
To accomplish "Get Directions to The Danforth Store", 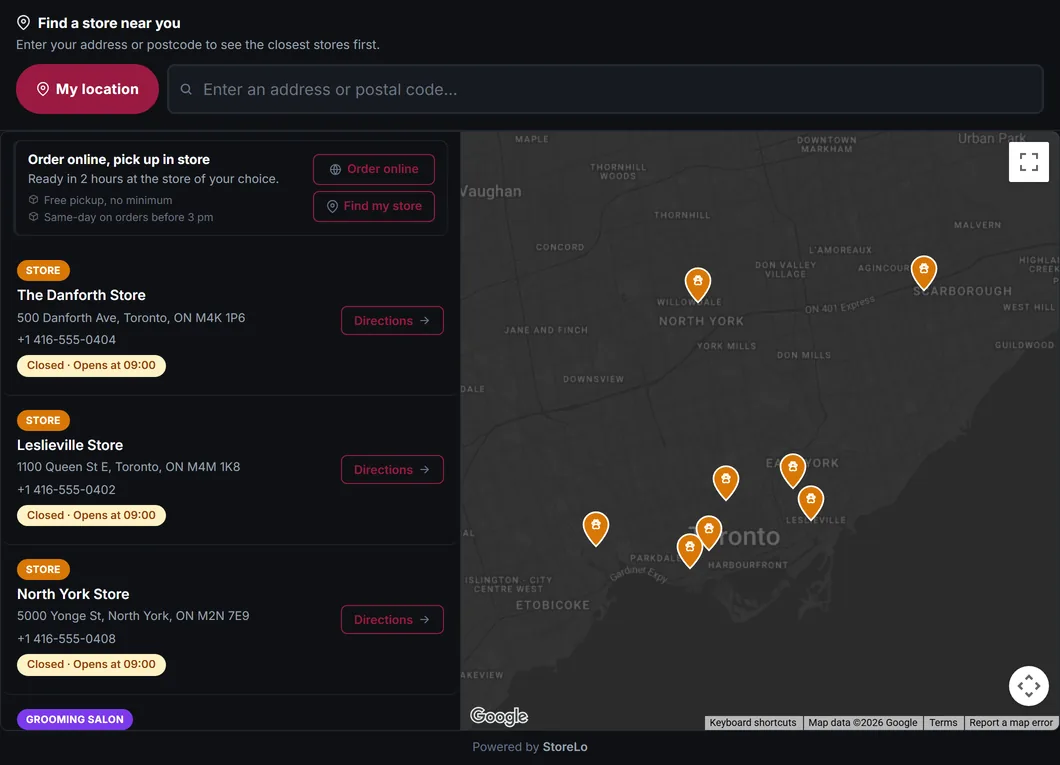I will [392, 320].
